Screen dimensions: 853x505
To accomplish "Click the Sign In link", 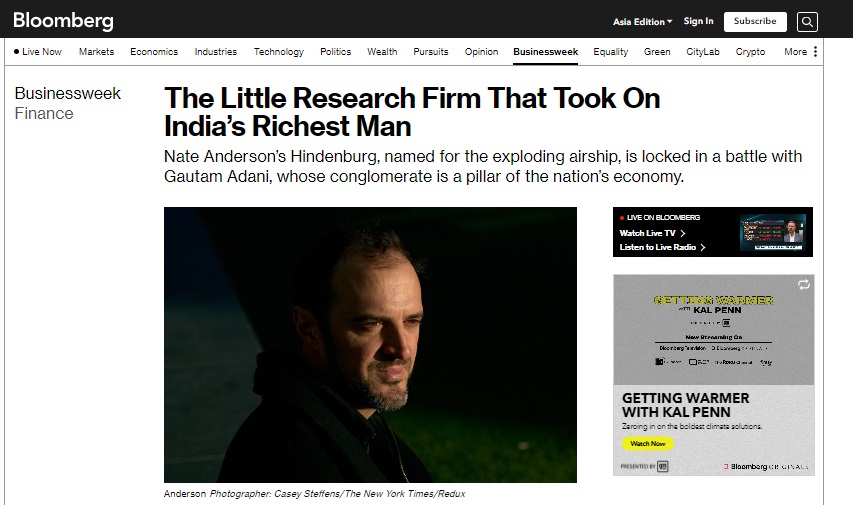I will tap(698, 21).
